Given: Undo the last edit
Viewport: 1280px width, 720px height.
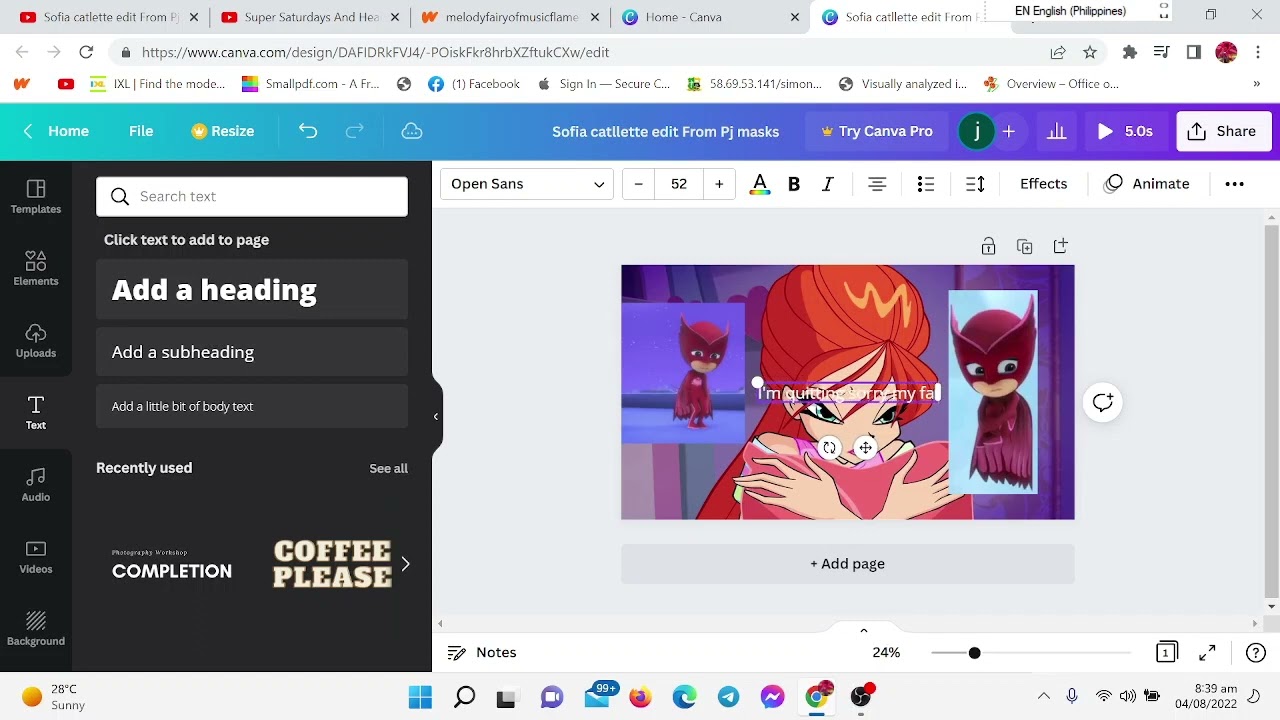Looking at the screenshot, I should (308, 131).
